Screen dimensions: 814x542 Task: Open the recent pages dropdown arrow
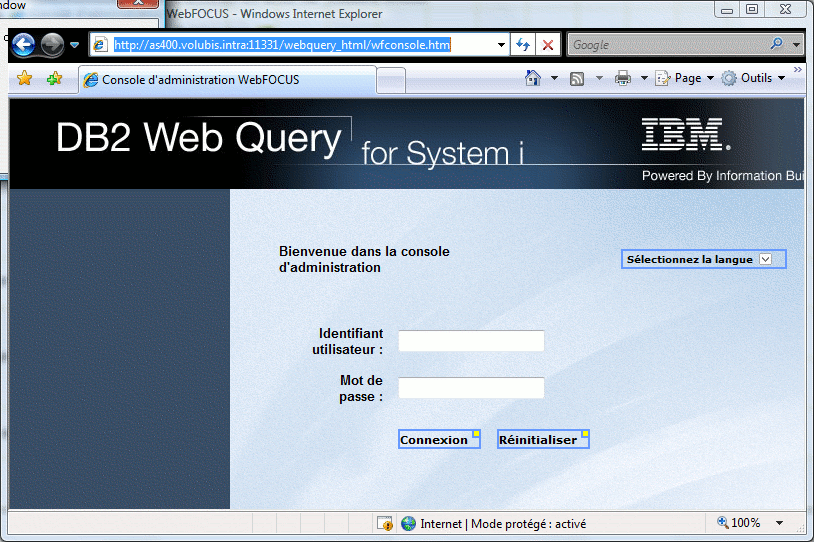point(75,45)
